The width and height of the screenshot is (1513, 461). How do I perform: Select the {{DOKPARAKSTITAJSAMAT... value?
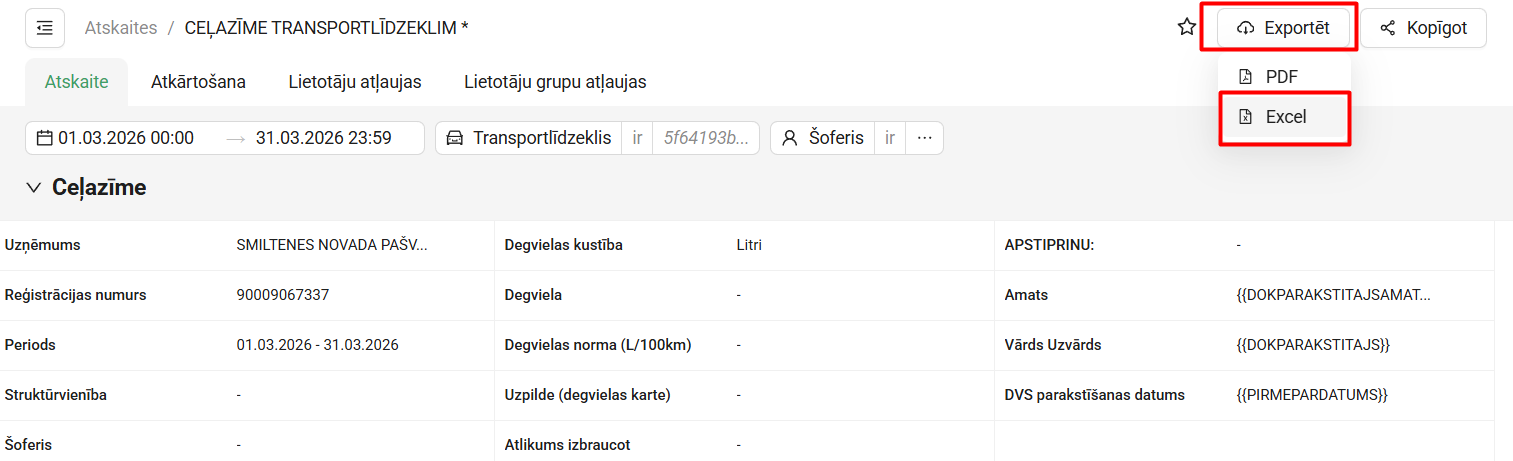tap(1334, 295)
